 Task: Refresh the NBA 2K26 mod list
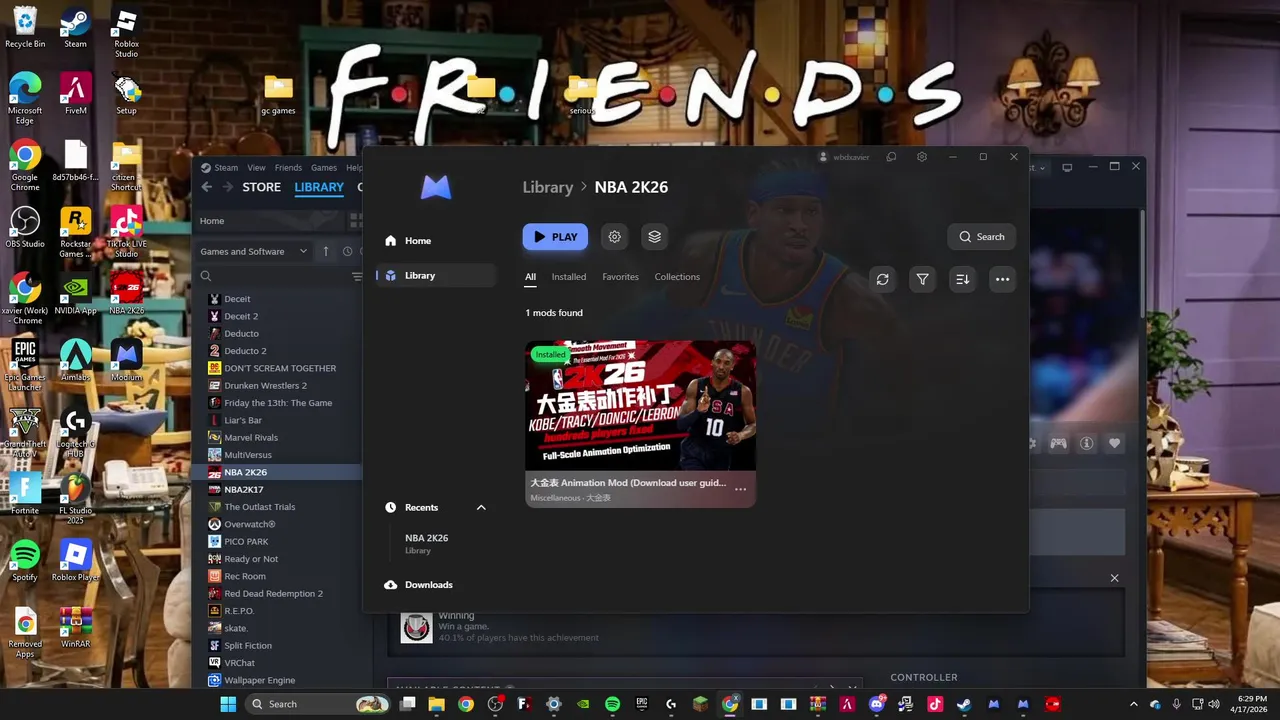tap(882, 280)
